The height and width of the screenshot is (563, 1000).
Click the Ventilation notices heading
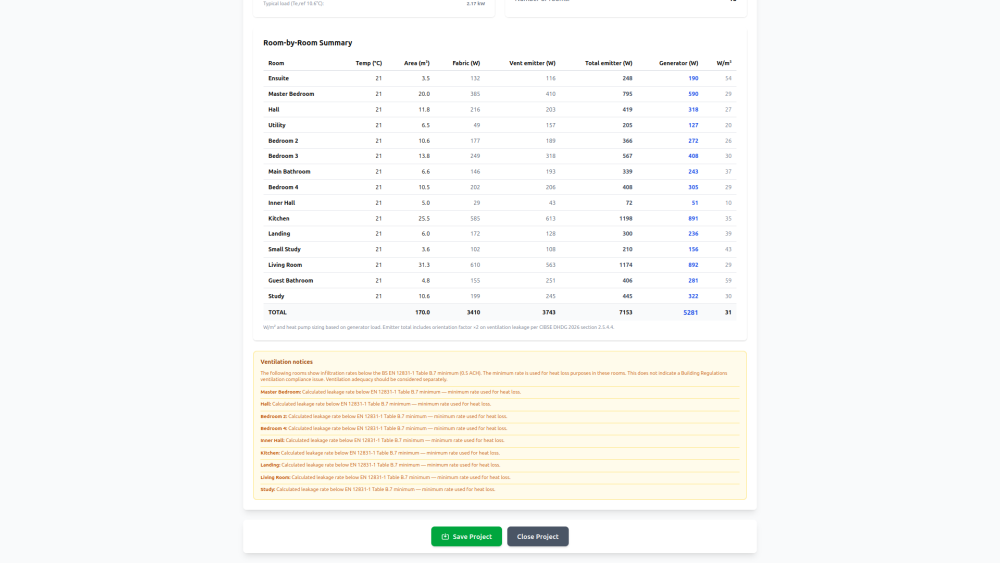tap(286, 362)
